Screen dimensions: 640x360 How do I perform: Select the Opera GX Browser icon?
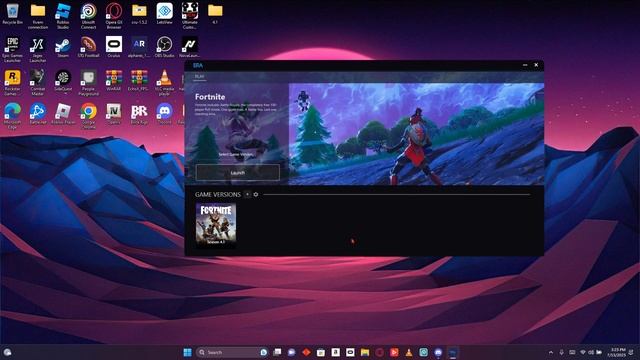tap(114, 16)
